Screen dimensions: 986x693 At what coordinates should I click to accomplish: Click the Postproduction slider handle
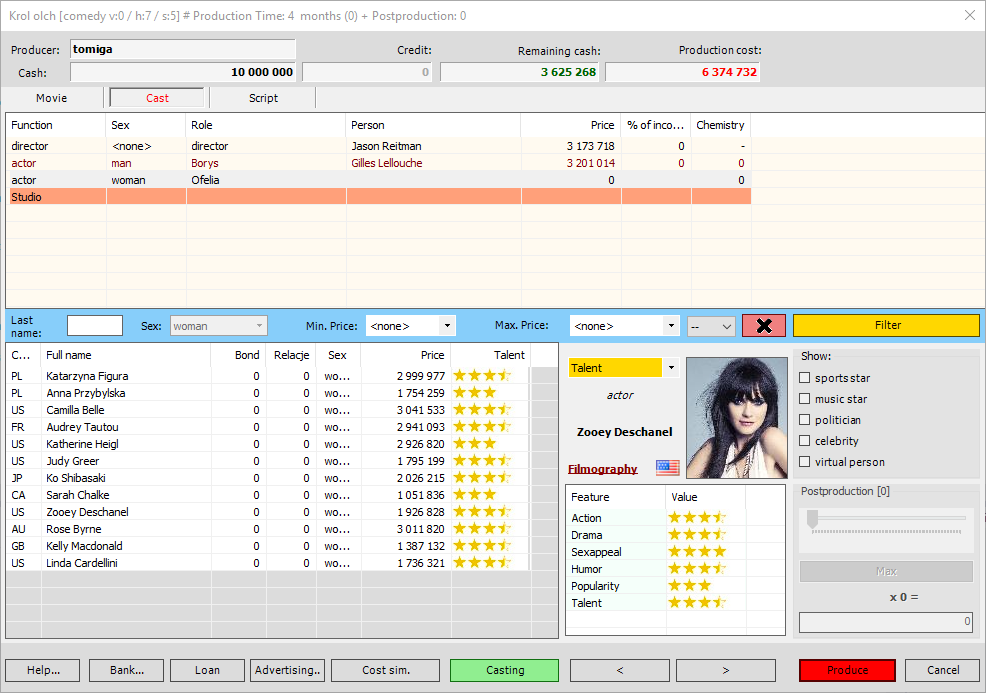click(812, 518)
